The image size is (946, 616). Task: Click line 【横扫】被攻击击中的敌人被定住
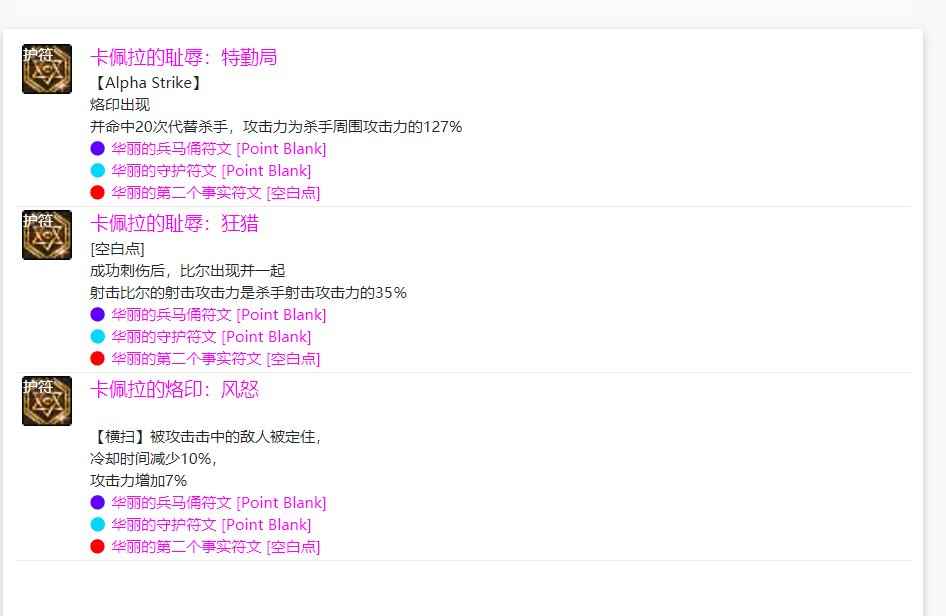[205, 436]
